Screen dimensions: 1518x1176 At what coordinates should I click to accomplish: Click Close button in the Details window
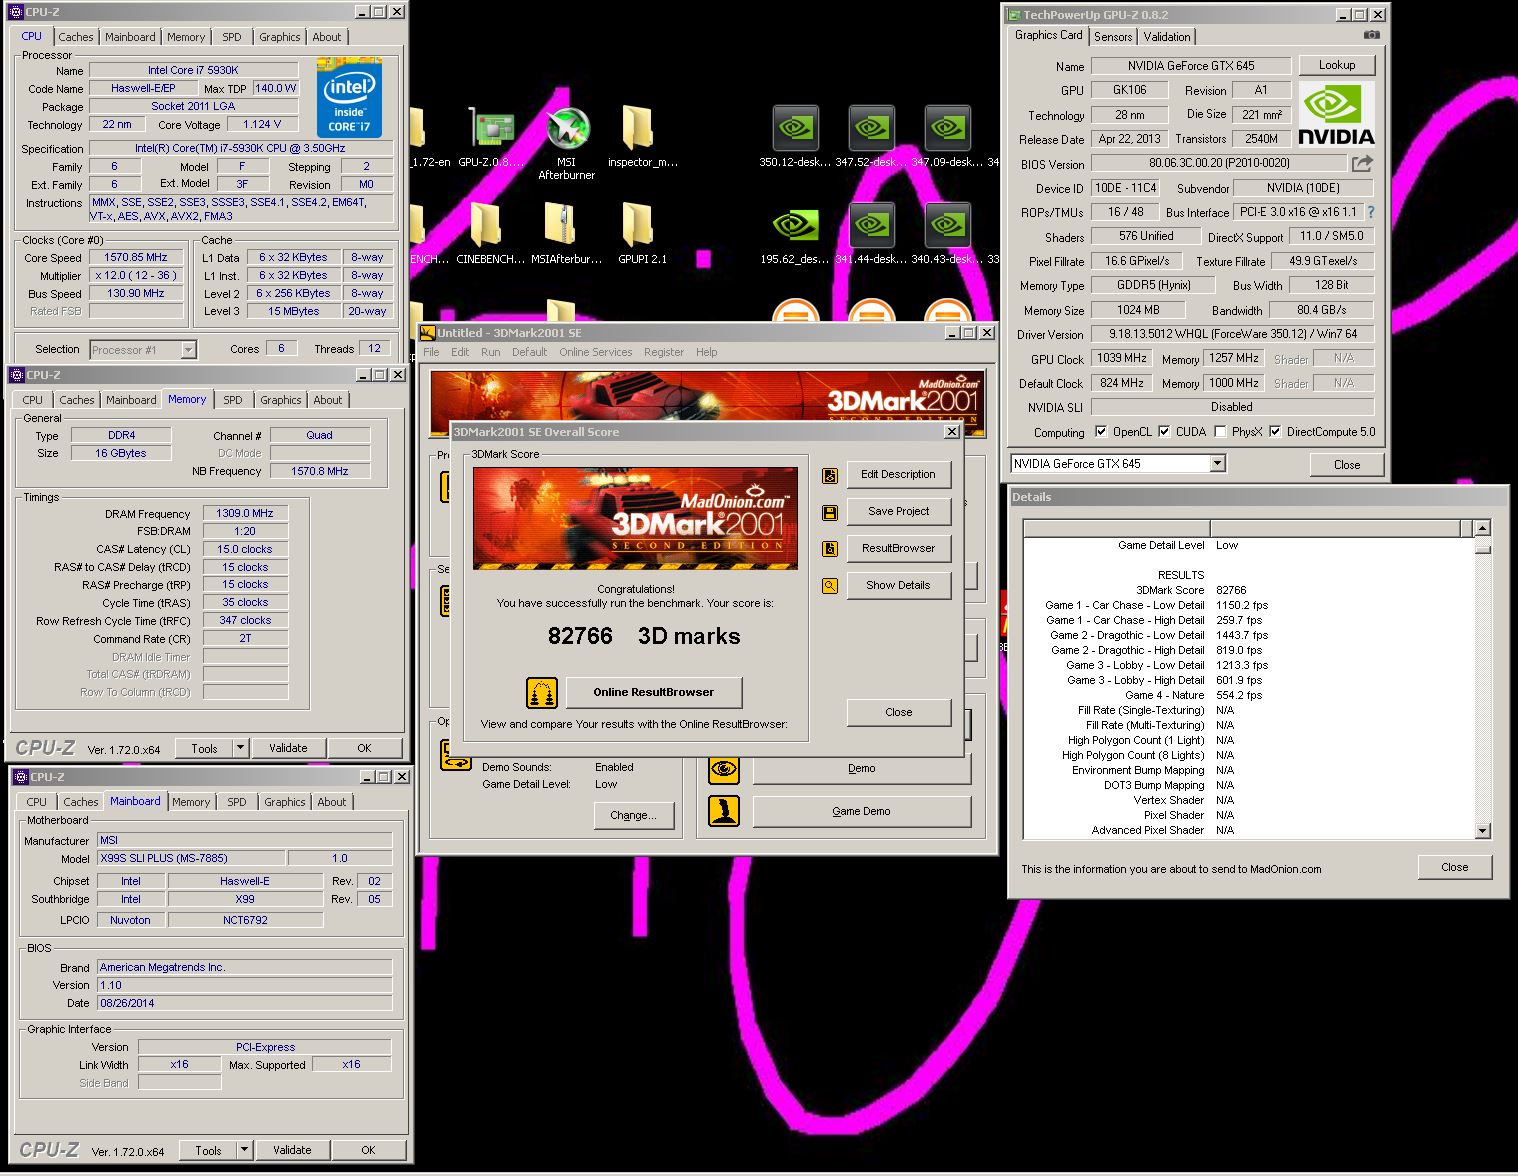coord(1455,867)
